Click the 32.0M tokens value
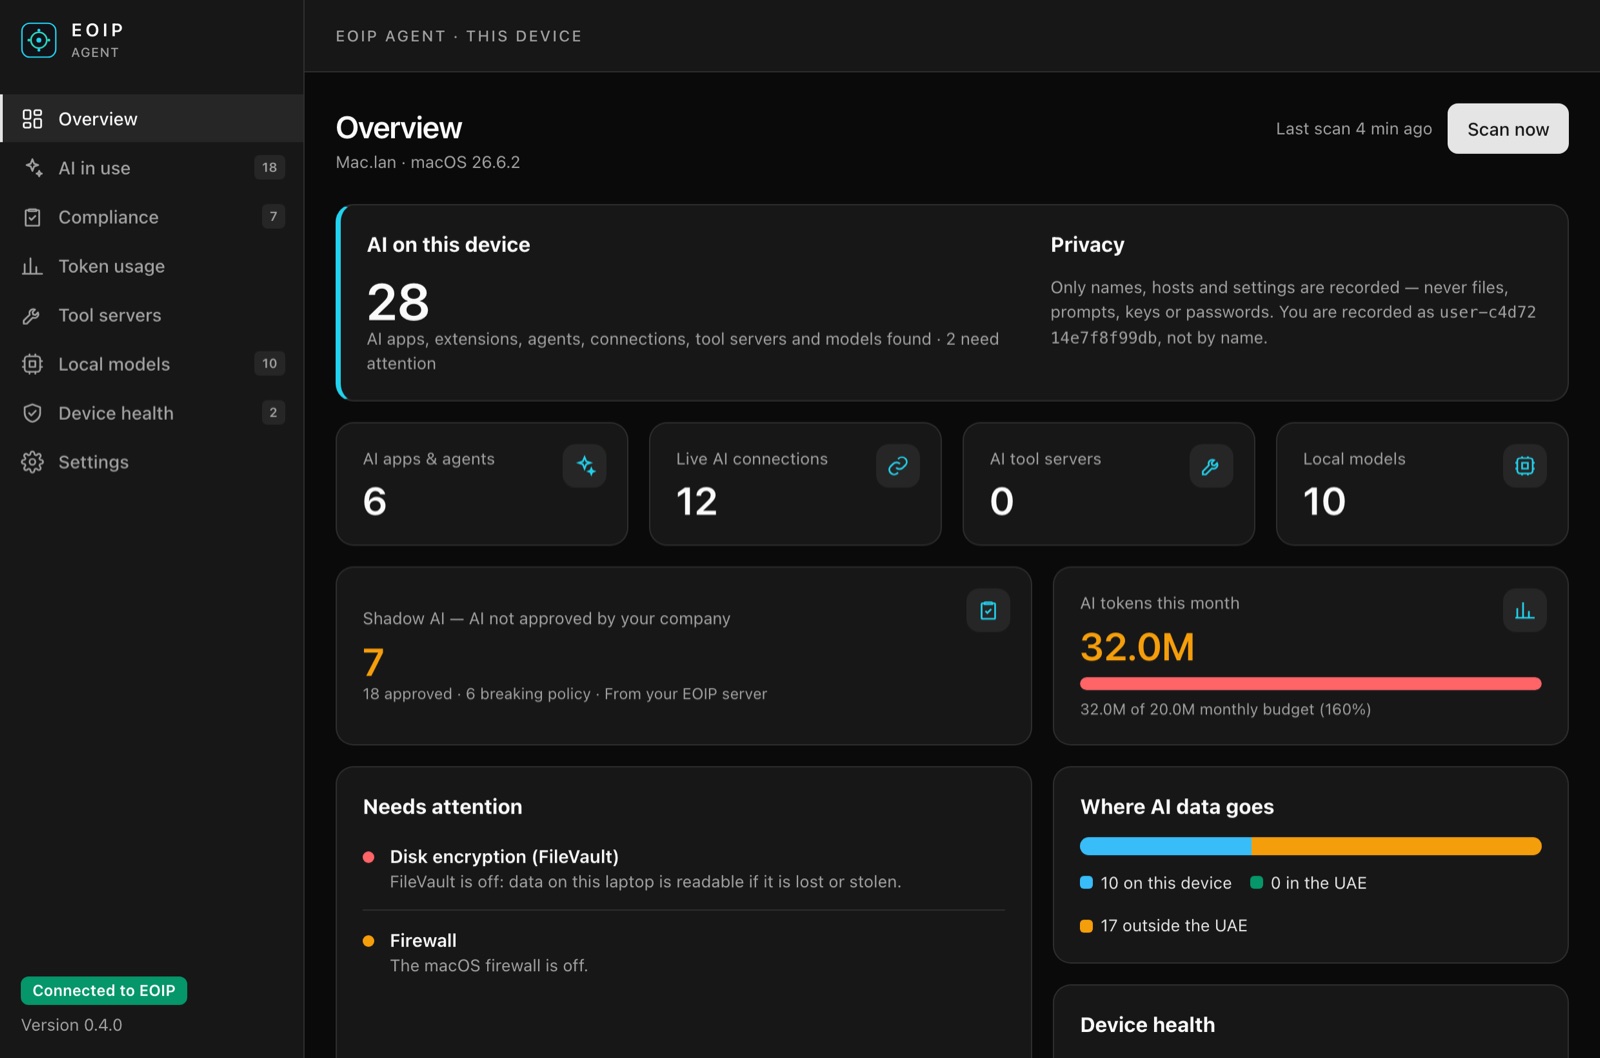 tap(1137, 647)
